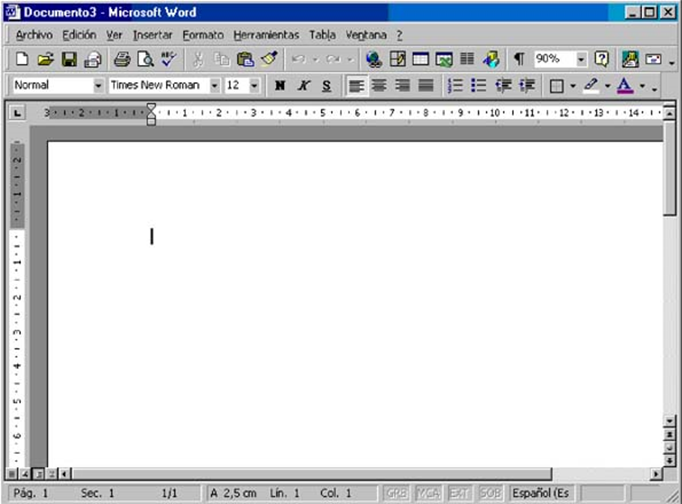Open the Drawing toolbar

coord(491,59)
